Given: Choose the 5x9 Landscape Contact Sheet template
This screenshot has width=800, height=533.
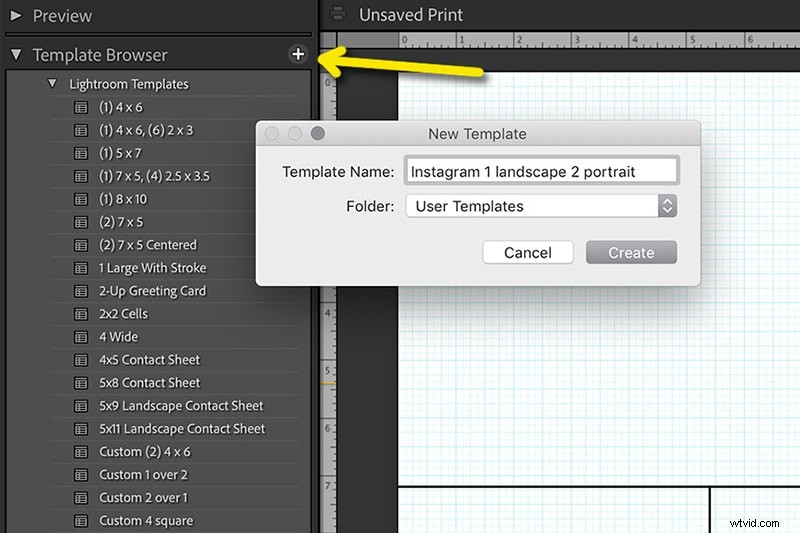Looking at the screenshot, I should (x=181, y=405).
